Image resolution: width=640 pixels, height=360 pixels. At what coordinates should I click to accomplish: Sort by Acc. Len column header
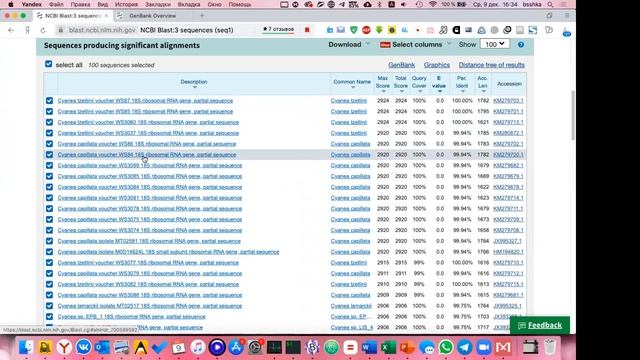(482, 83)
